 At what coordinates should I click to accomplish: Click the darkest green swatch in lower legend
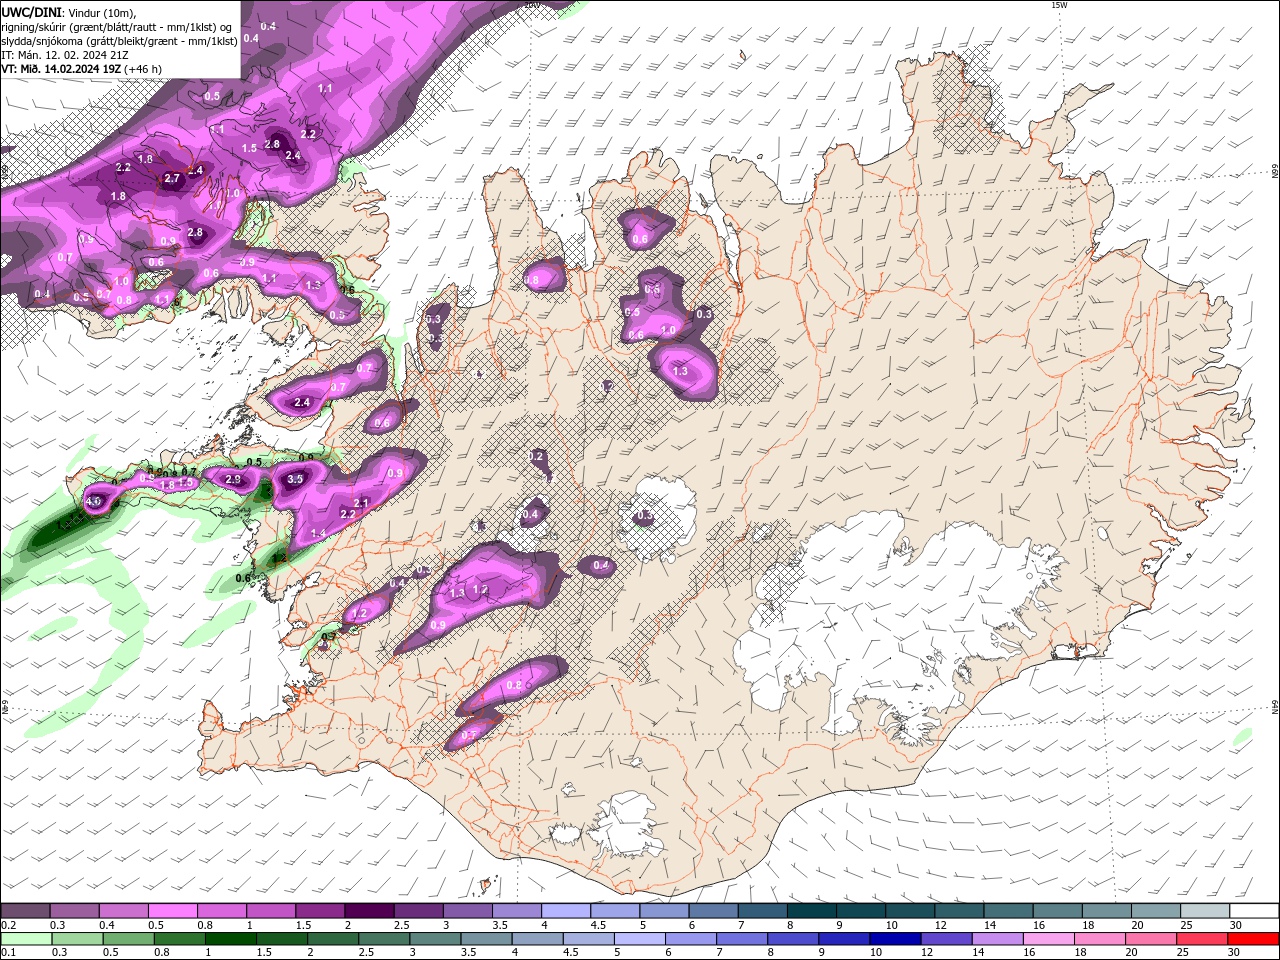pos(231,939)
